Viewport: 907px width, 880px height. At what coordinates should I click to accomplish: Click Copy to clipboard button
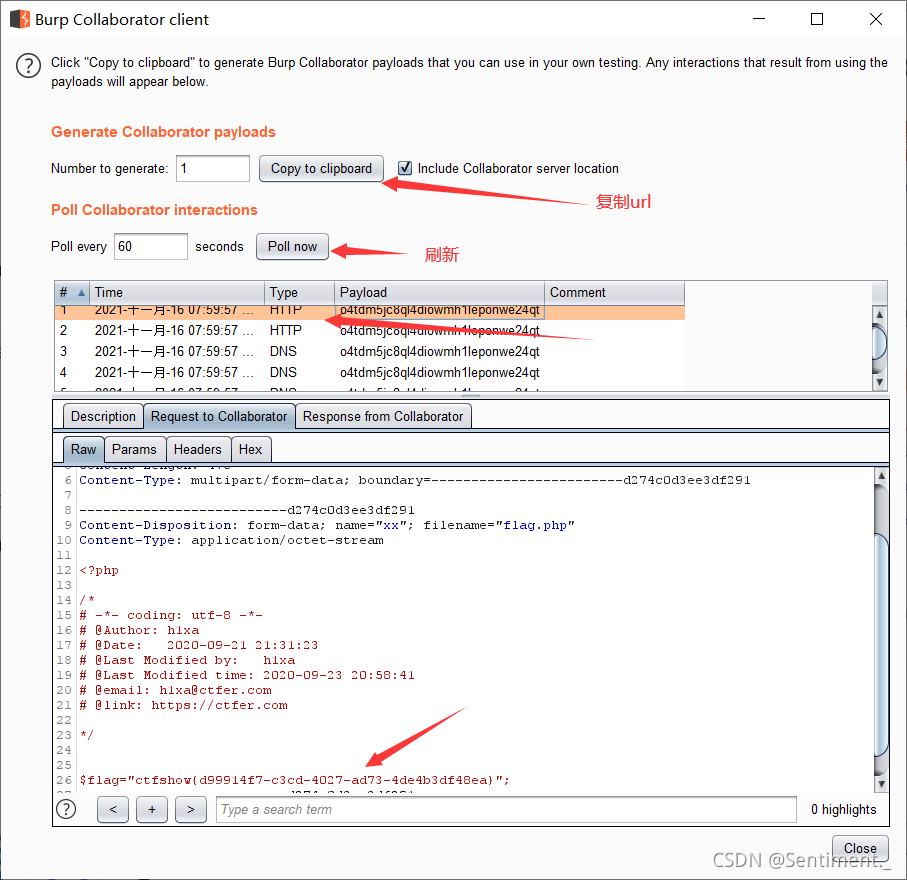(321, 168)
